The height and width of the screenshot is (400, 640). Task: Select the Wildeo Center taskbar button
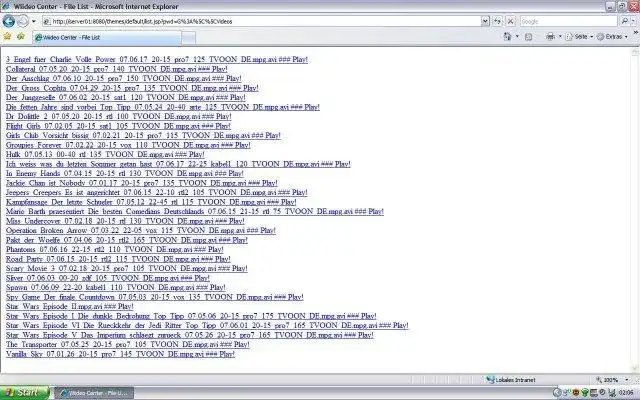94,393
